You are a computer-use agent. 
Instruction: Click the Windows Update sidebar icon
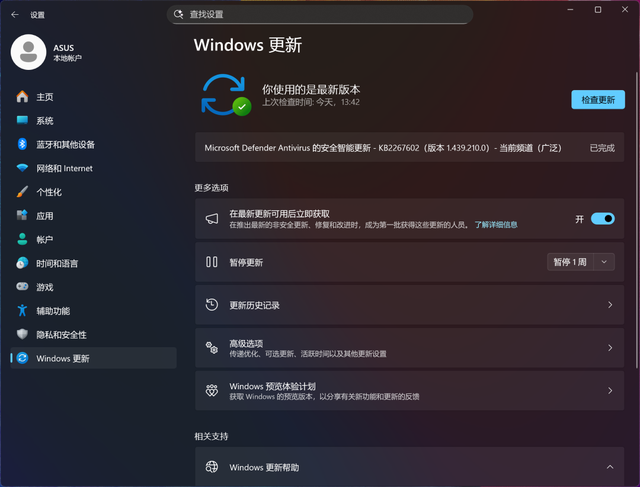(x=22, y=358)
